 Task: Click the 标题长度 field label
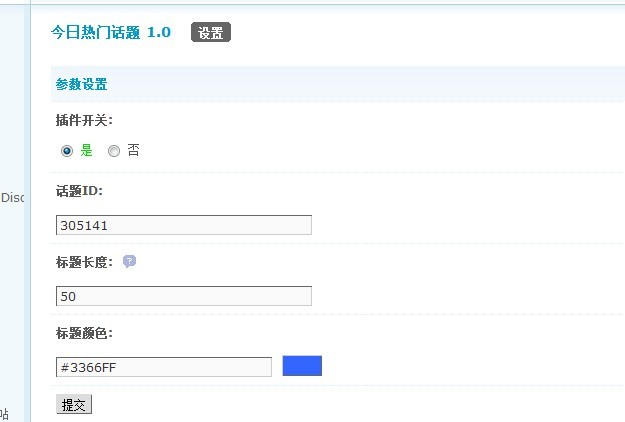(x=84, y=262)
